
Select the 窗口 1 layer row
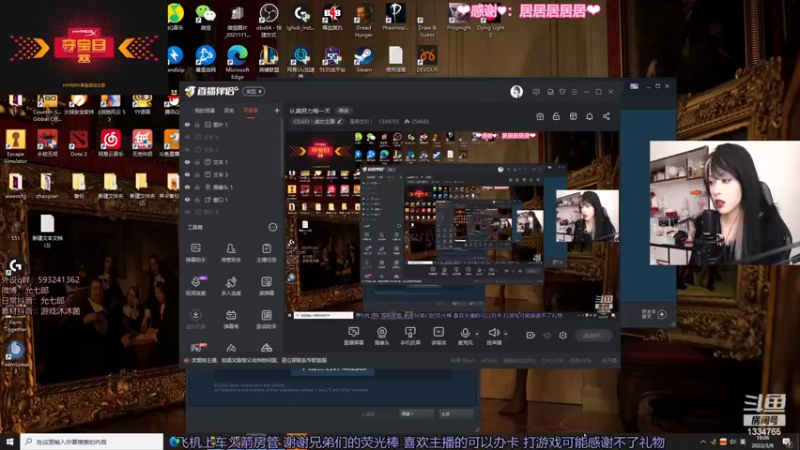[x=232, y=199]
